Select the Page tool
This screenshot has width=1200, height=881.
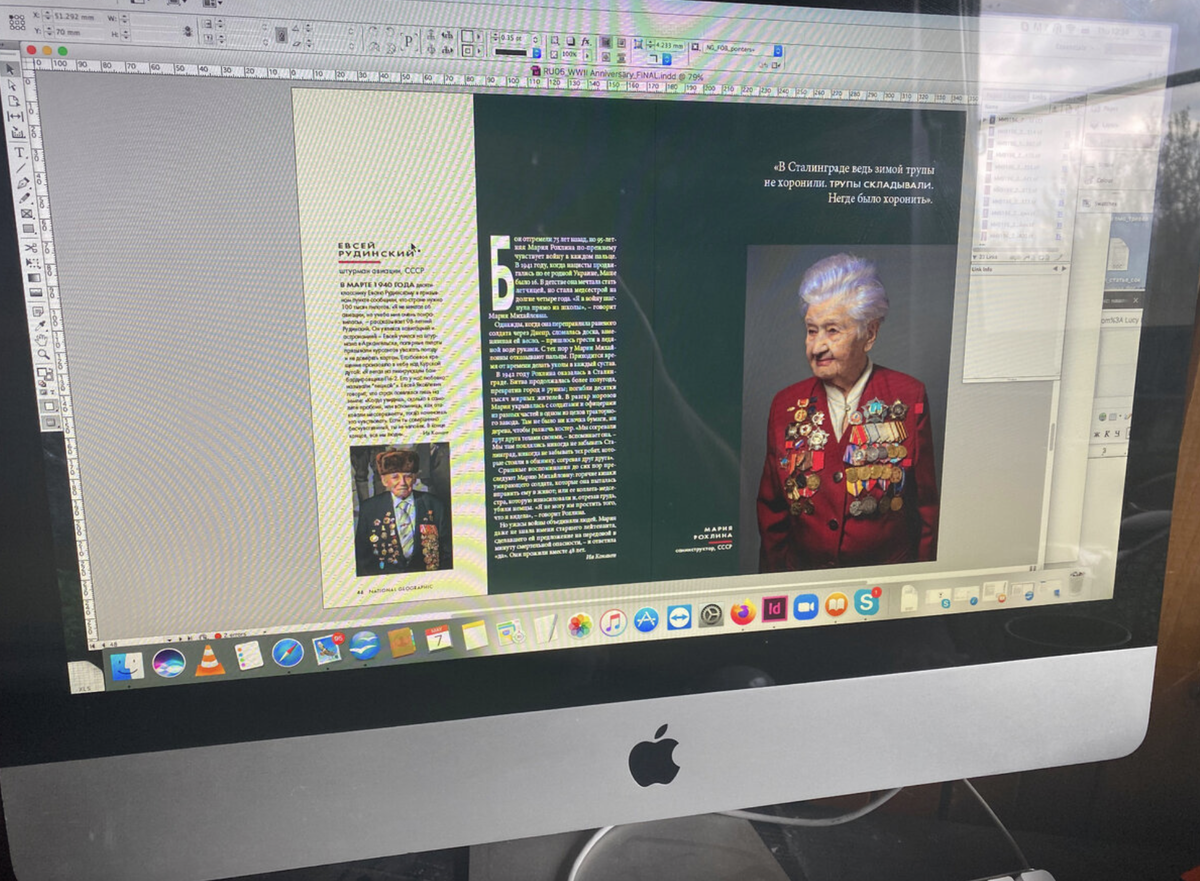[14, 101]
